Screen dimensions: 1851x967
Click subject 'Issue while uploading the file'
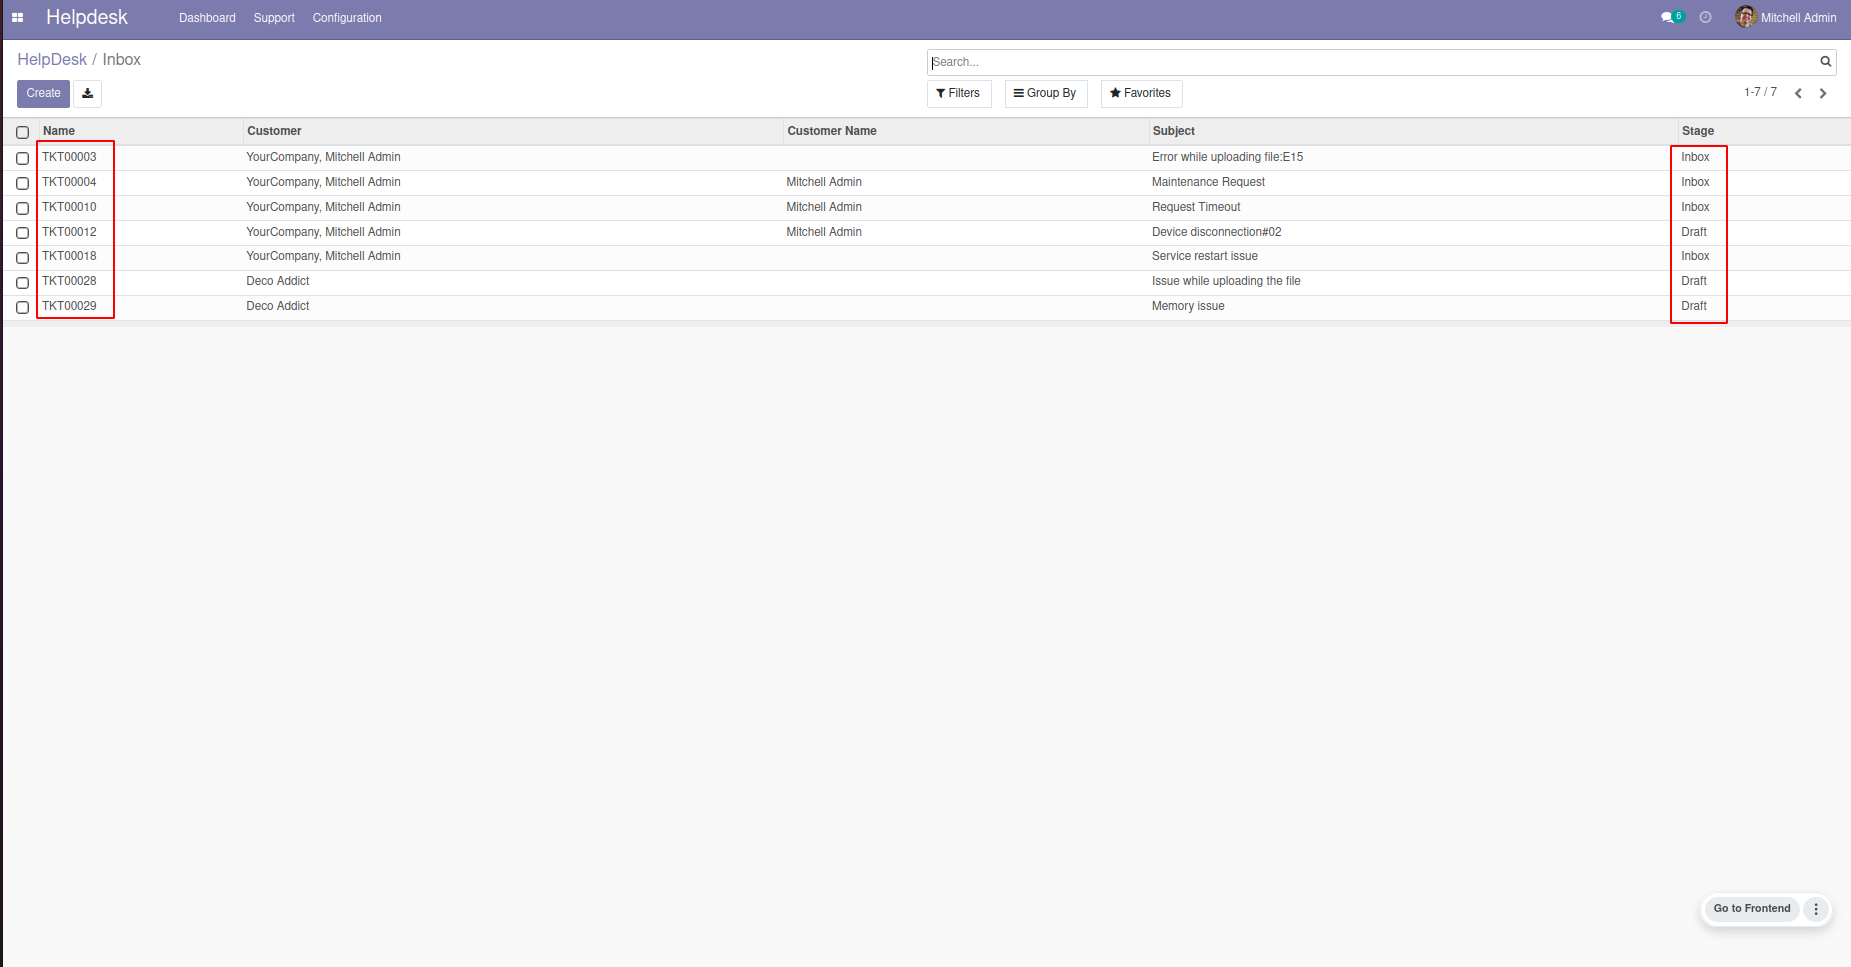point(1226,281)
